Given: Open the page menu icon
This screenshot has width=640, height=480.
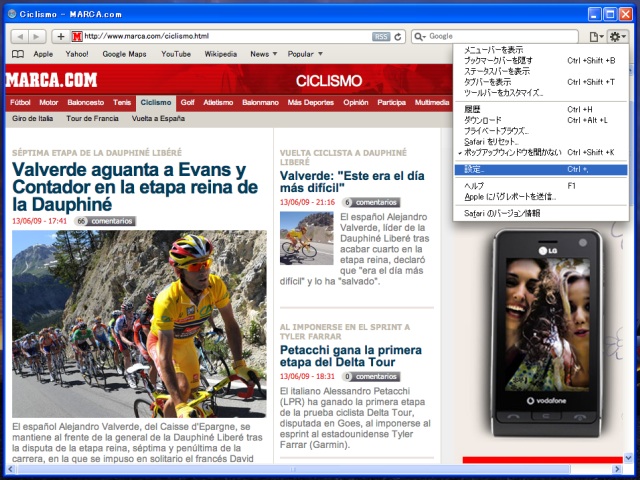Looking at the screenshot, I should 596,37.
